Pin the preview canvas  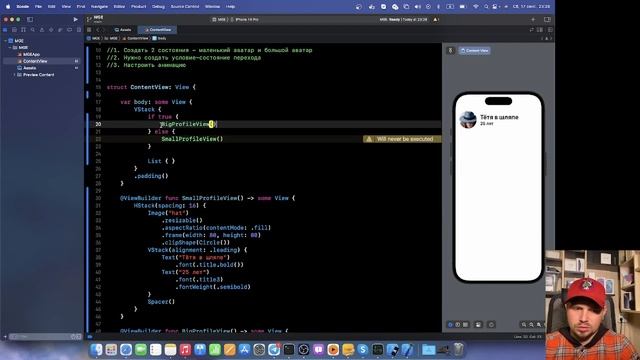[451, 51]
